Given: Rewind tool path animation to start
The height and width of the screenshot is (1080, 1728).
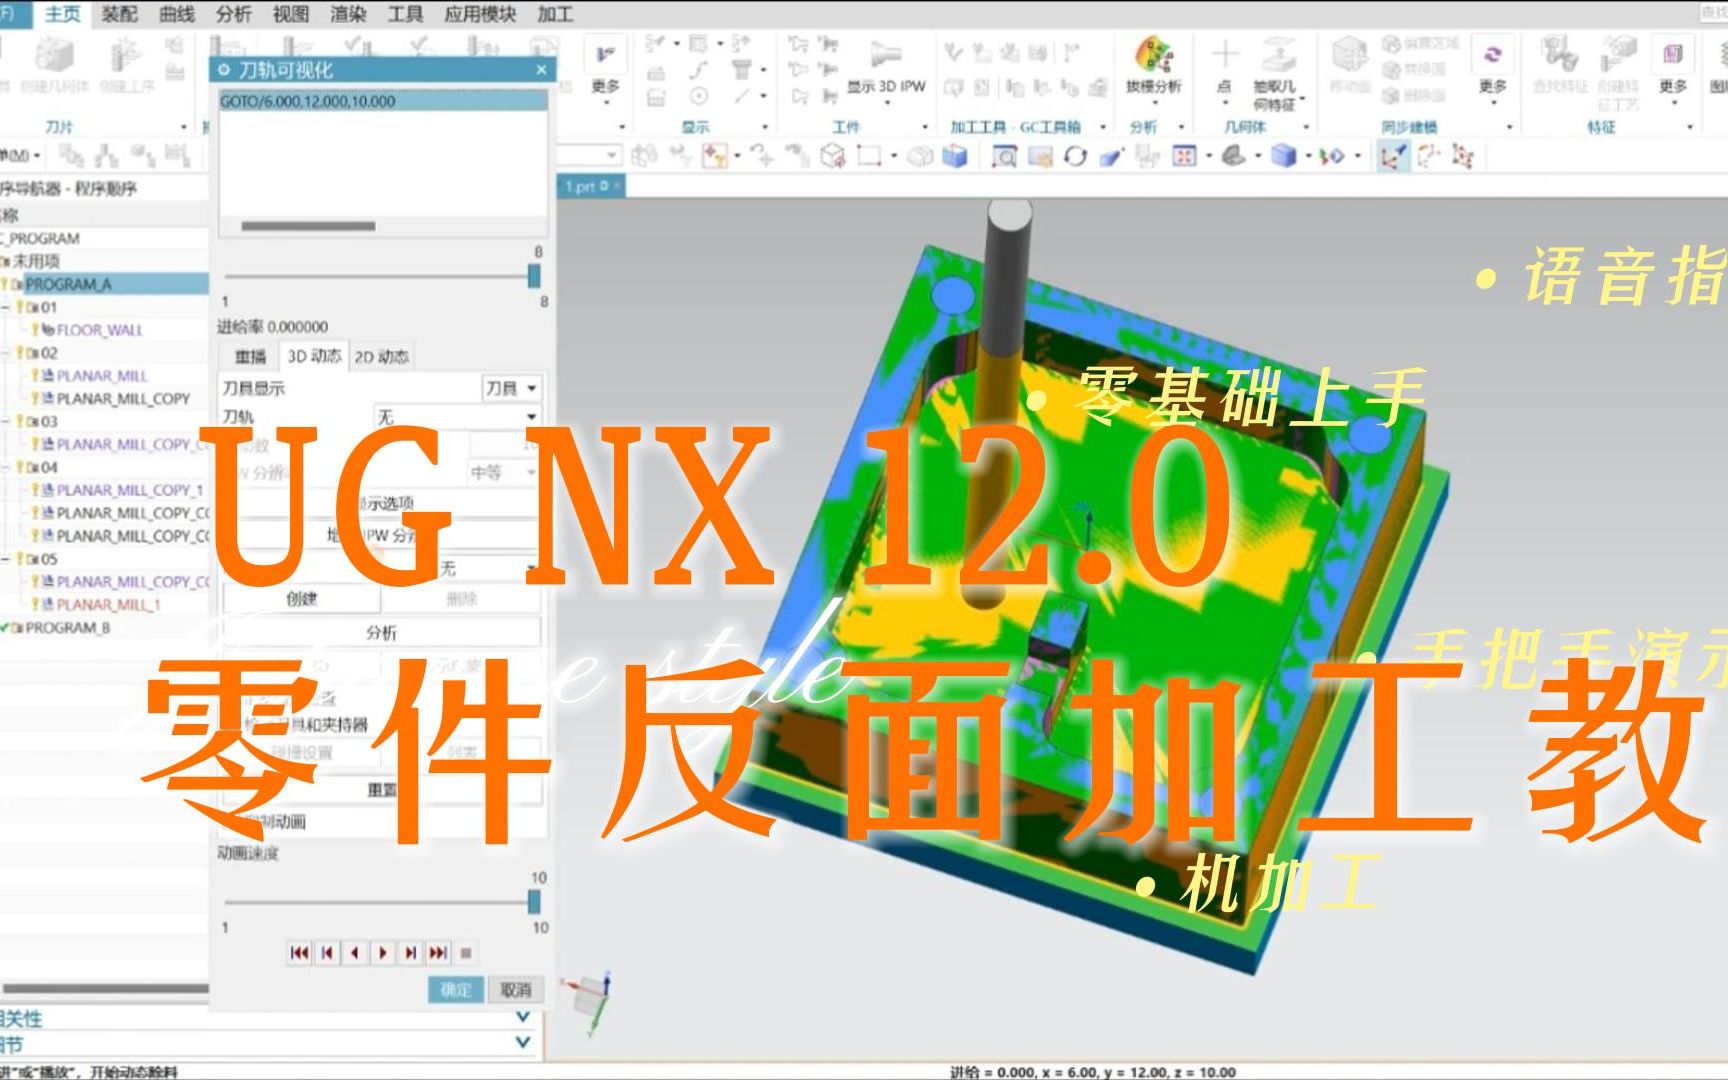Looking at the screenshot, I should tap(299, 953).
